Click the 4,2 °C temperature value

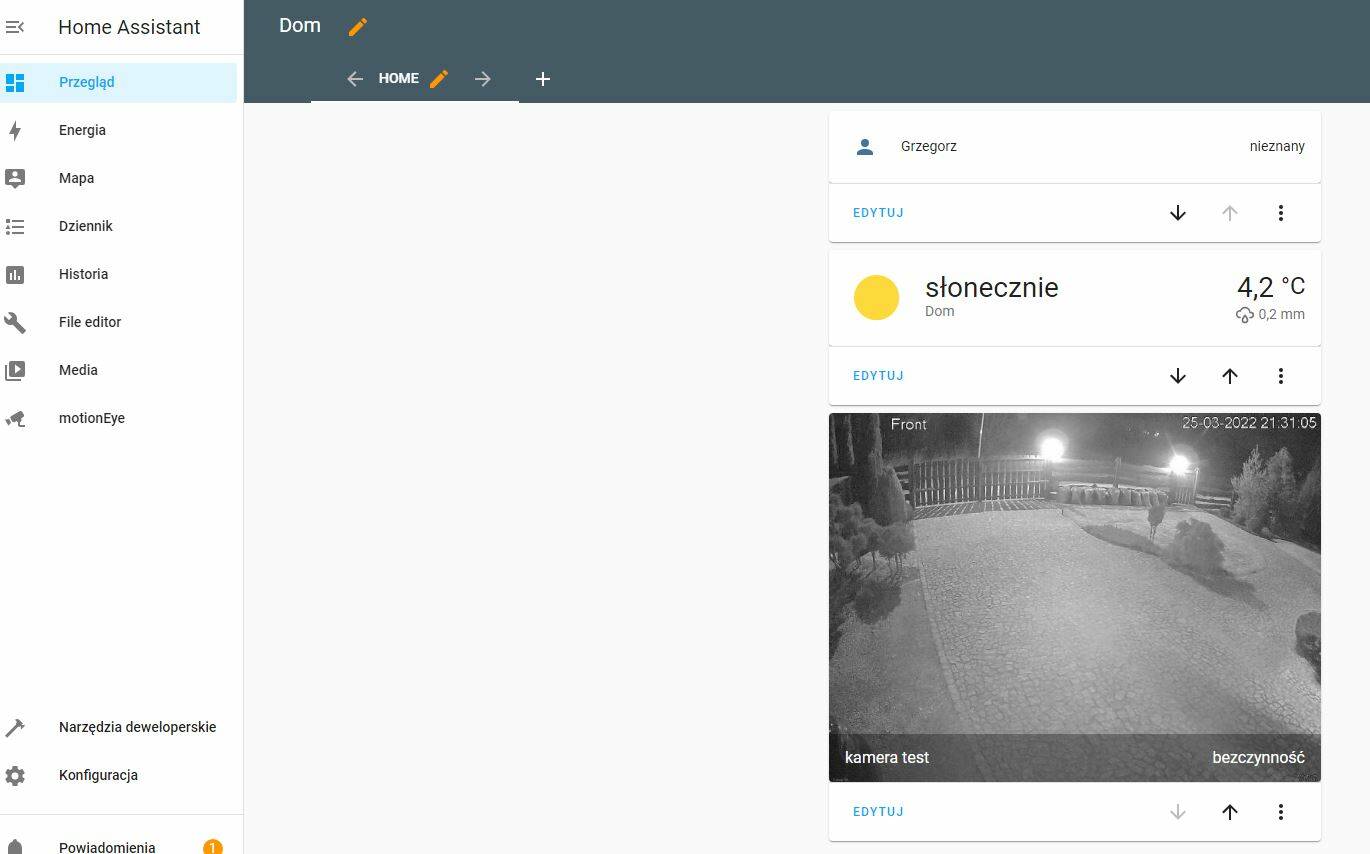pyautogui.click(x=1271, y=287)
